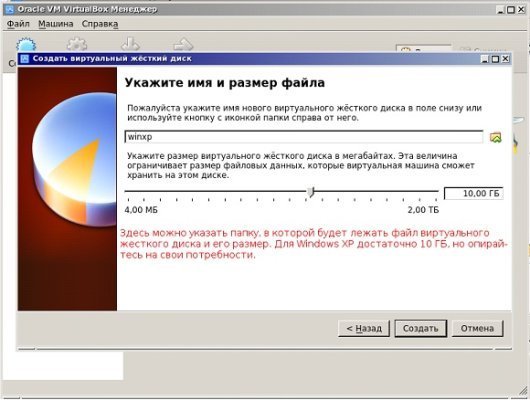Screen dimensions: 530x400
Task: Open the Справка menu
Action: [x=100, y=24]
